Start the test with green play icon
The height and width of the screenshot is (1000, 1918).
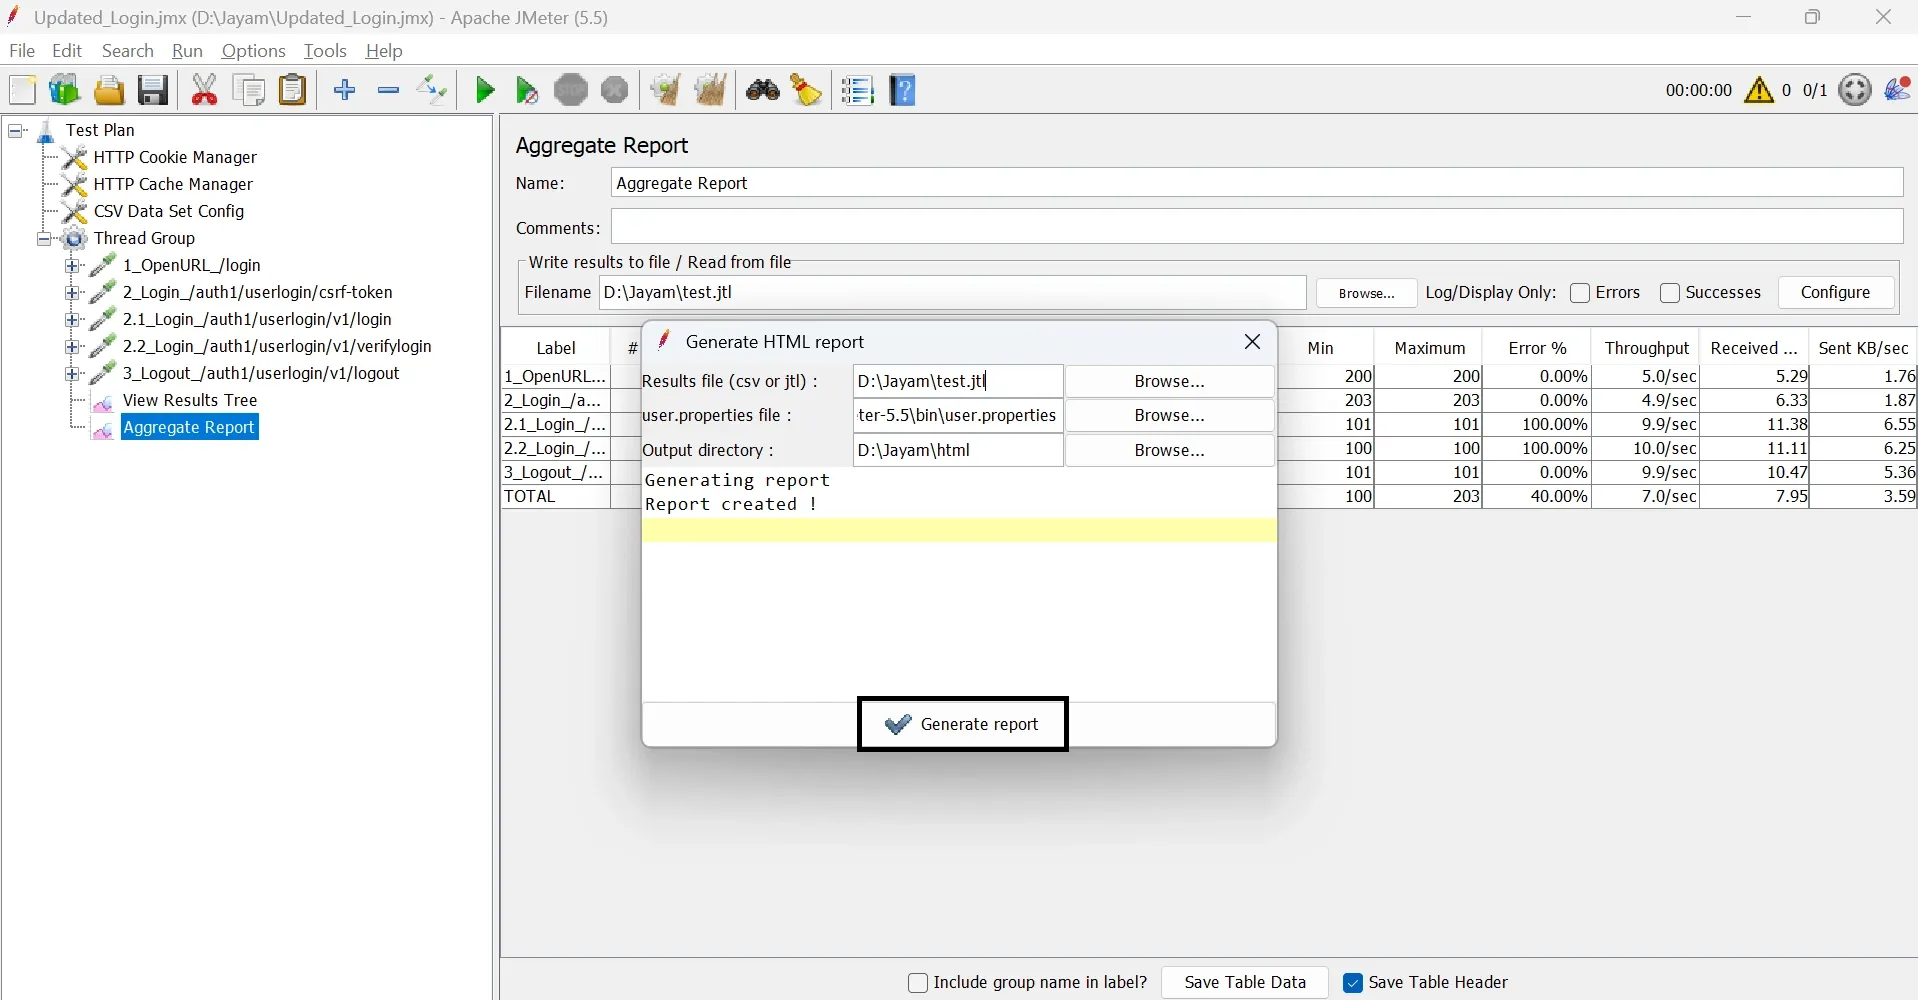485,90
